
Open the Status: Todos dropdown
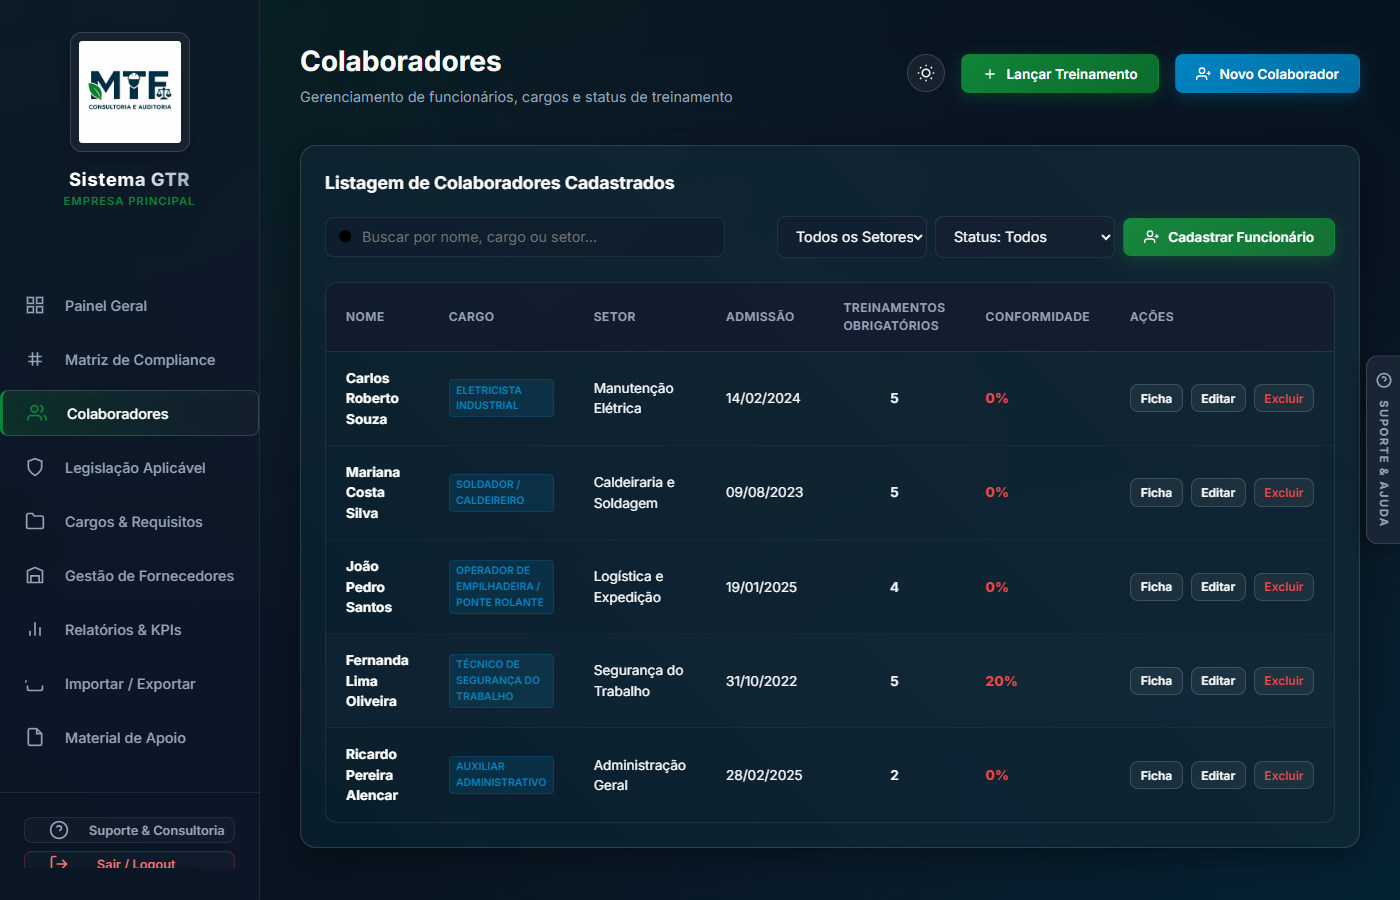click(1025, 237)
